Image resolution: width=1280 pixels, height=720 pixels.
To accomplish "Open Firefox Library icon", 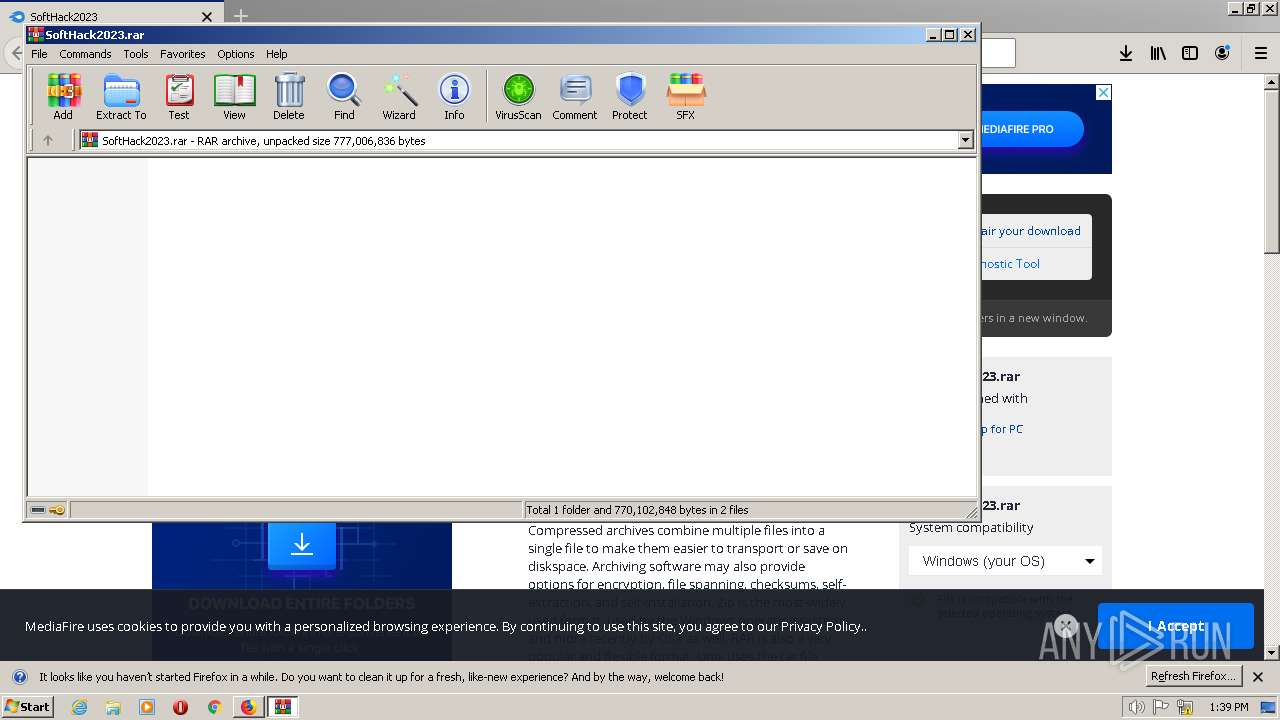I will coord(1158,53).
